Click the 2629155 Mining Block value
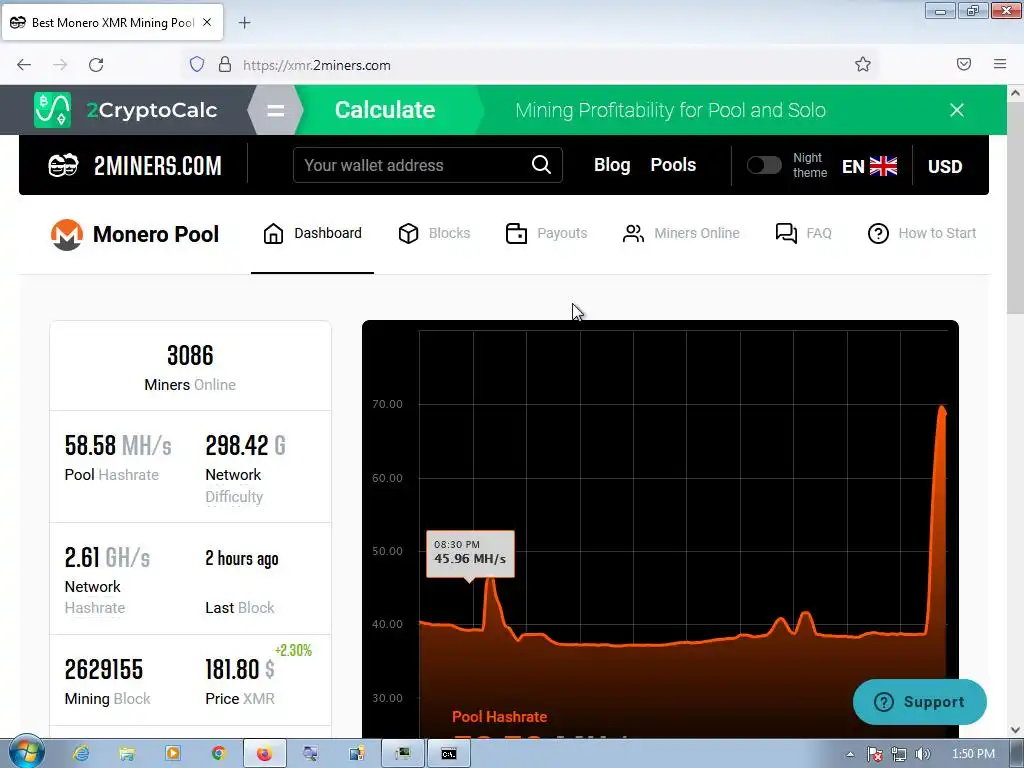This screenshot has height=768, width=1024. [104, 669]
